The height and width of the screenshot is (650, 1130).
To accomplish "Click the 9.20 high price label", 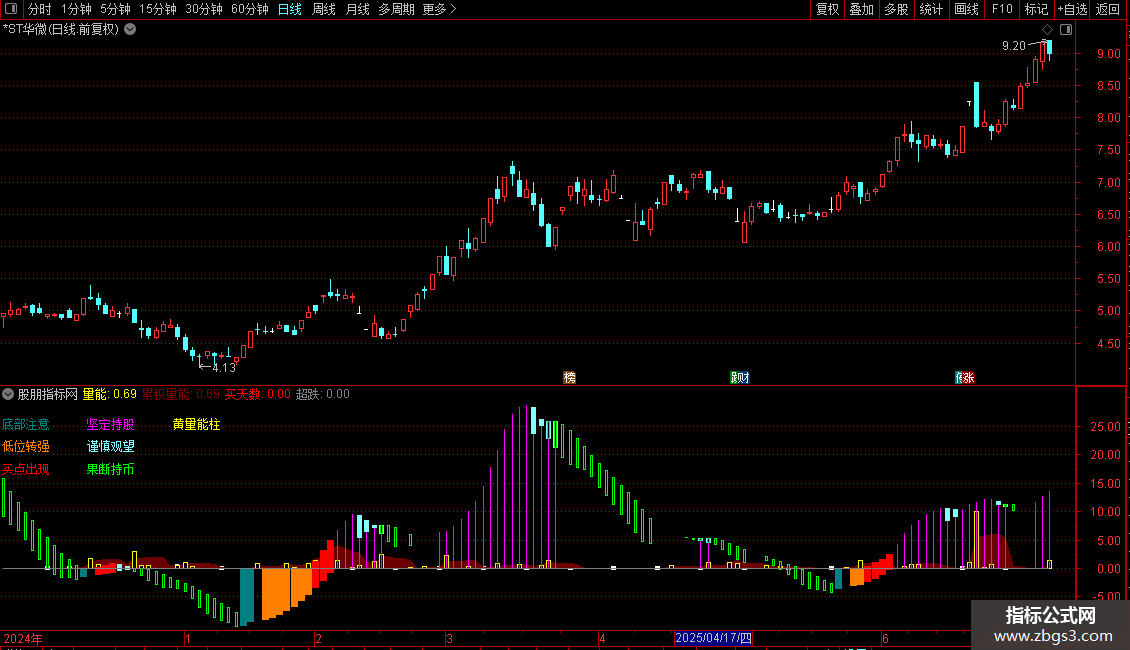I will (1013, 46).
